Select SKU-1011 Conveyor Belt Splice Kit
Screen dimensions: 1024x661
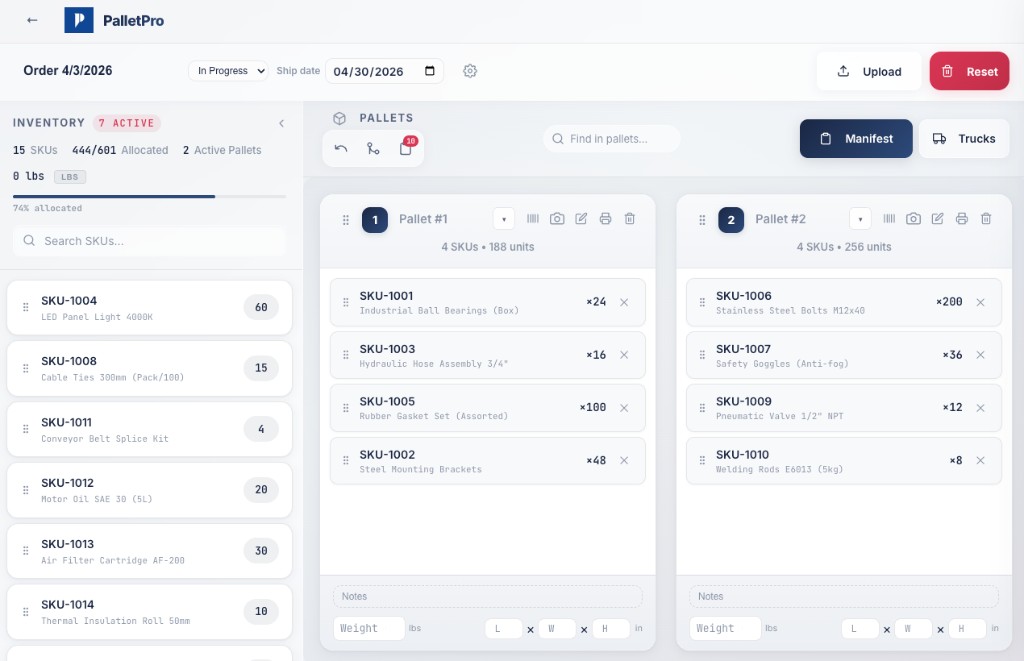tap(150, 429)
